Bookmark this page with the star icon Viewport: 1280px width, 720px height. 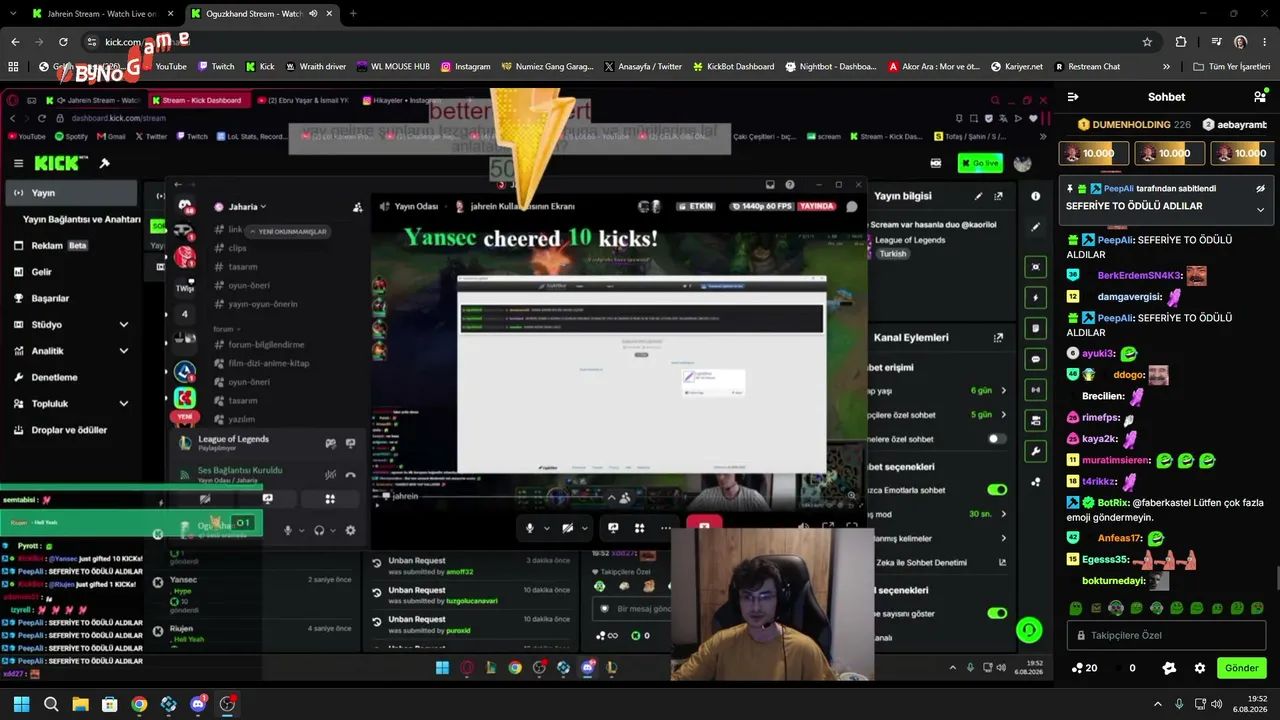(x=1147, y=42)
